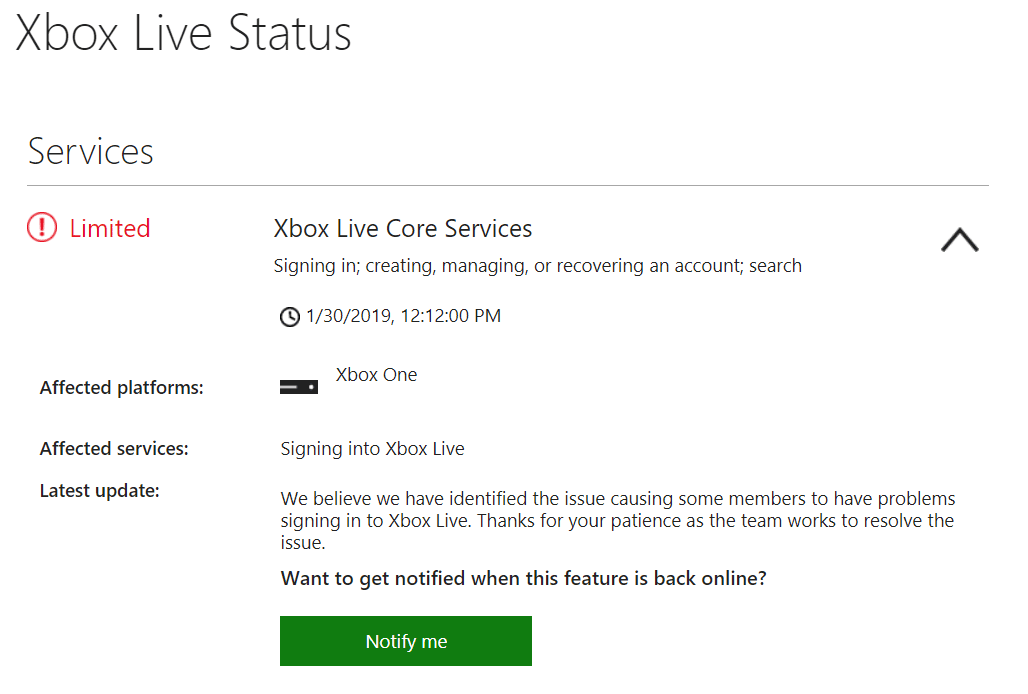1028x694 pixels.
Task: Select the Xbox Live Core Services heading
Action: click(402, 228)
